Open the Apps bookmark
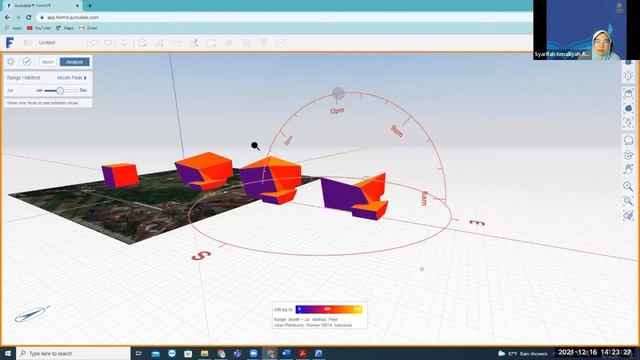 click(x=13, y=28)
